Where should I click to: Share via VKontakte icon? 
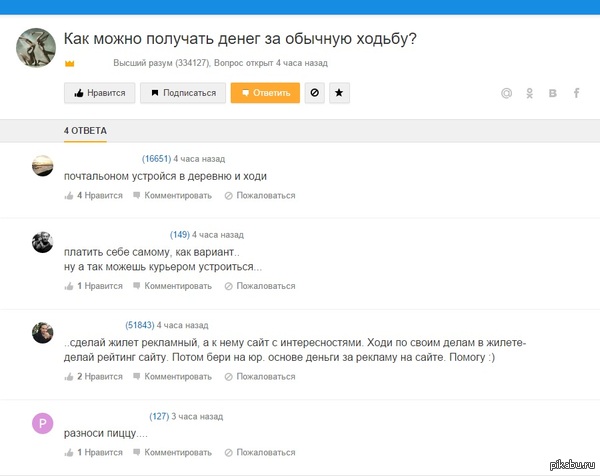click(553, 94)
